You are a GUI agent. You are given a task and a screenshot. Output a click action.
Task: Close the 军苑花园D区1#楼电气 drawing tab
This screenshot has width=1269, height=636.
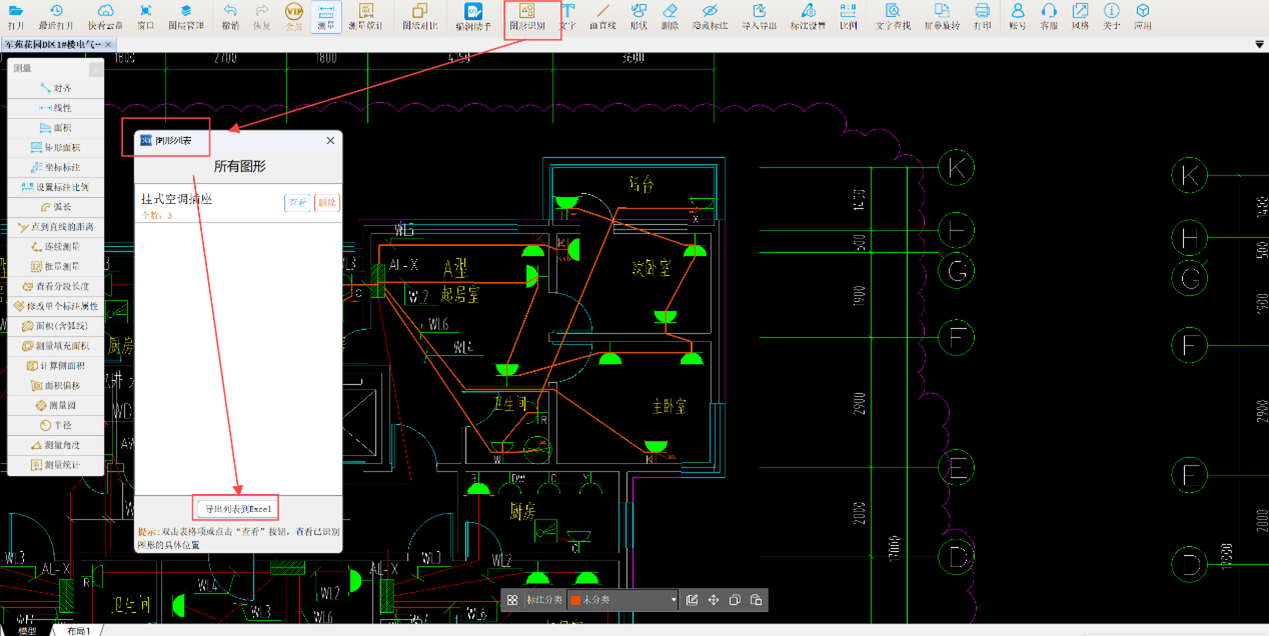108,45
